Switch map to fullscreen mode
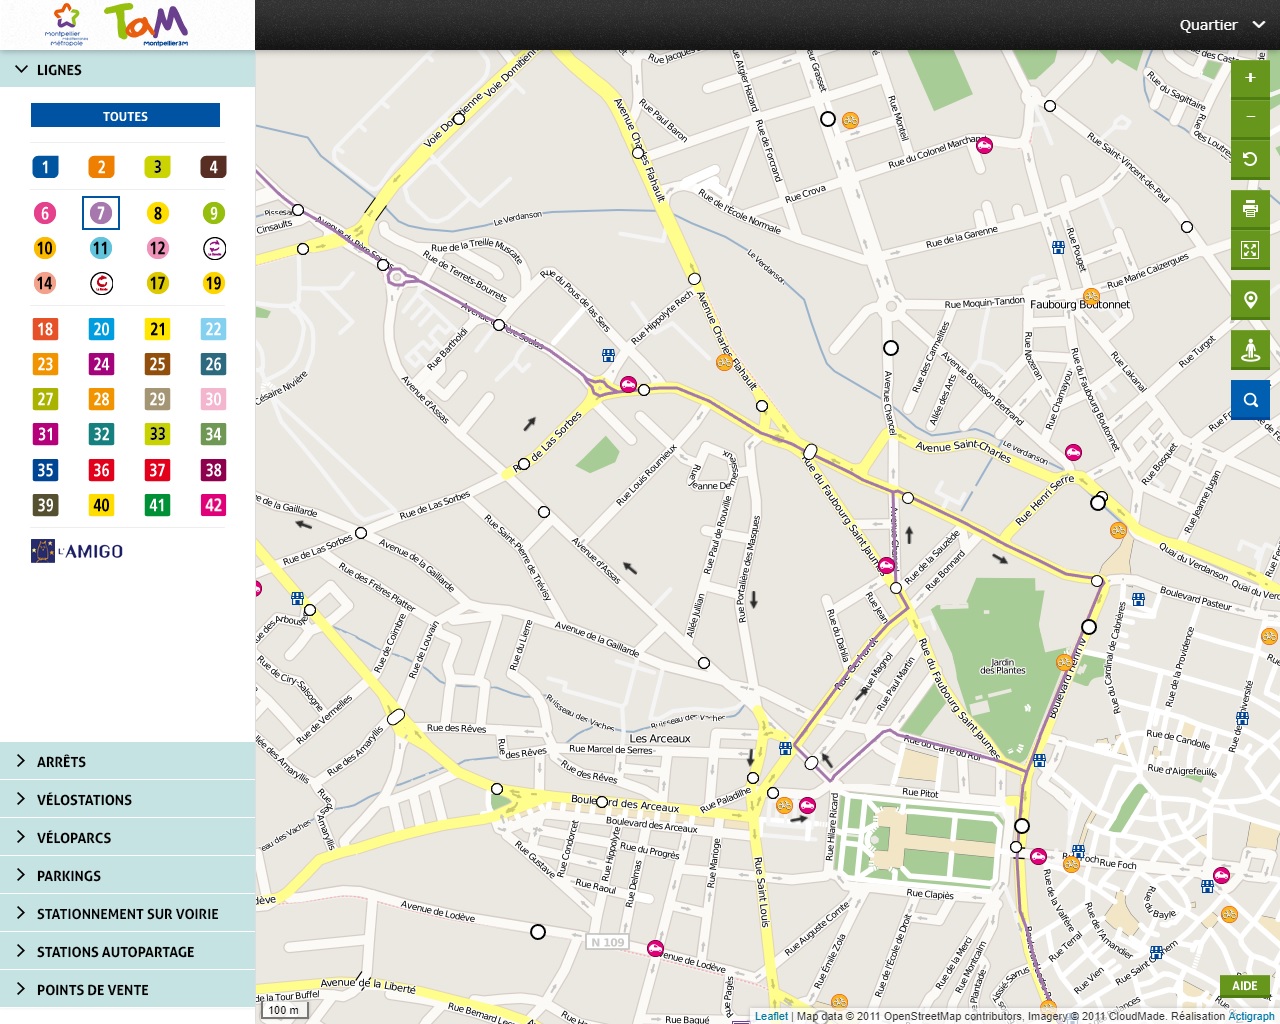Image resolution: width=1280 pixels, height=1024 pixels. [1250, 250]
